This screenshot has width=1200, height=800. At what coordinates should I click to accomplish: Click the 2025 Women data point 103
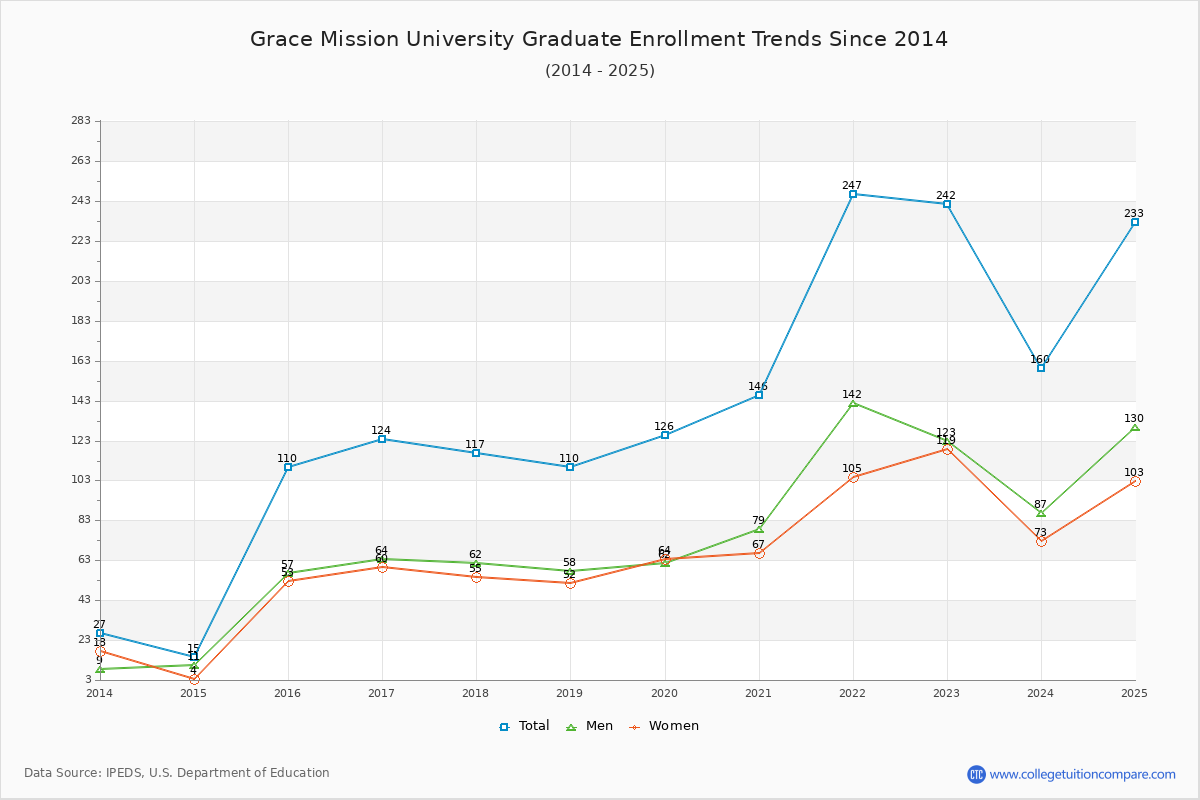coord(1135,481)
